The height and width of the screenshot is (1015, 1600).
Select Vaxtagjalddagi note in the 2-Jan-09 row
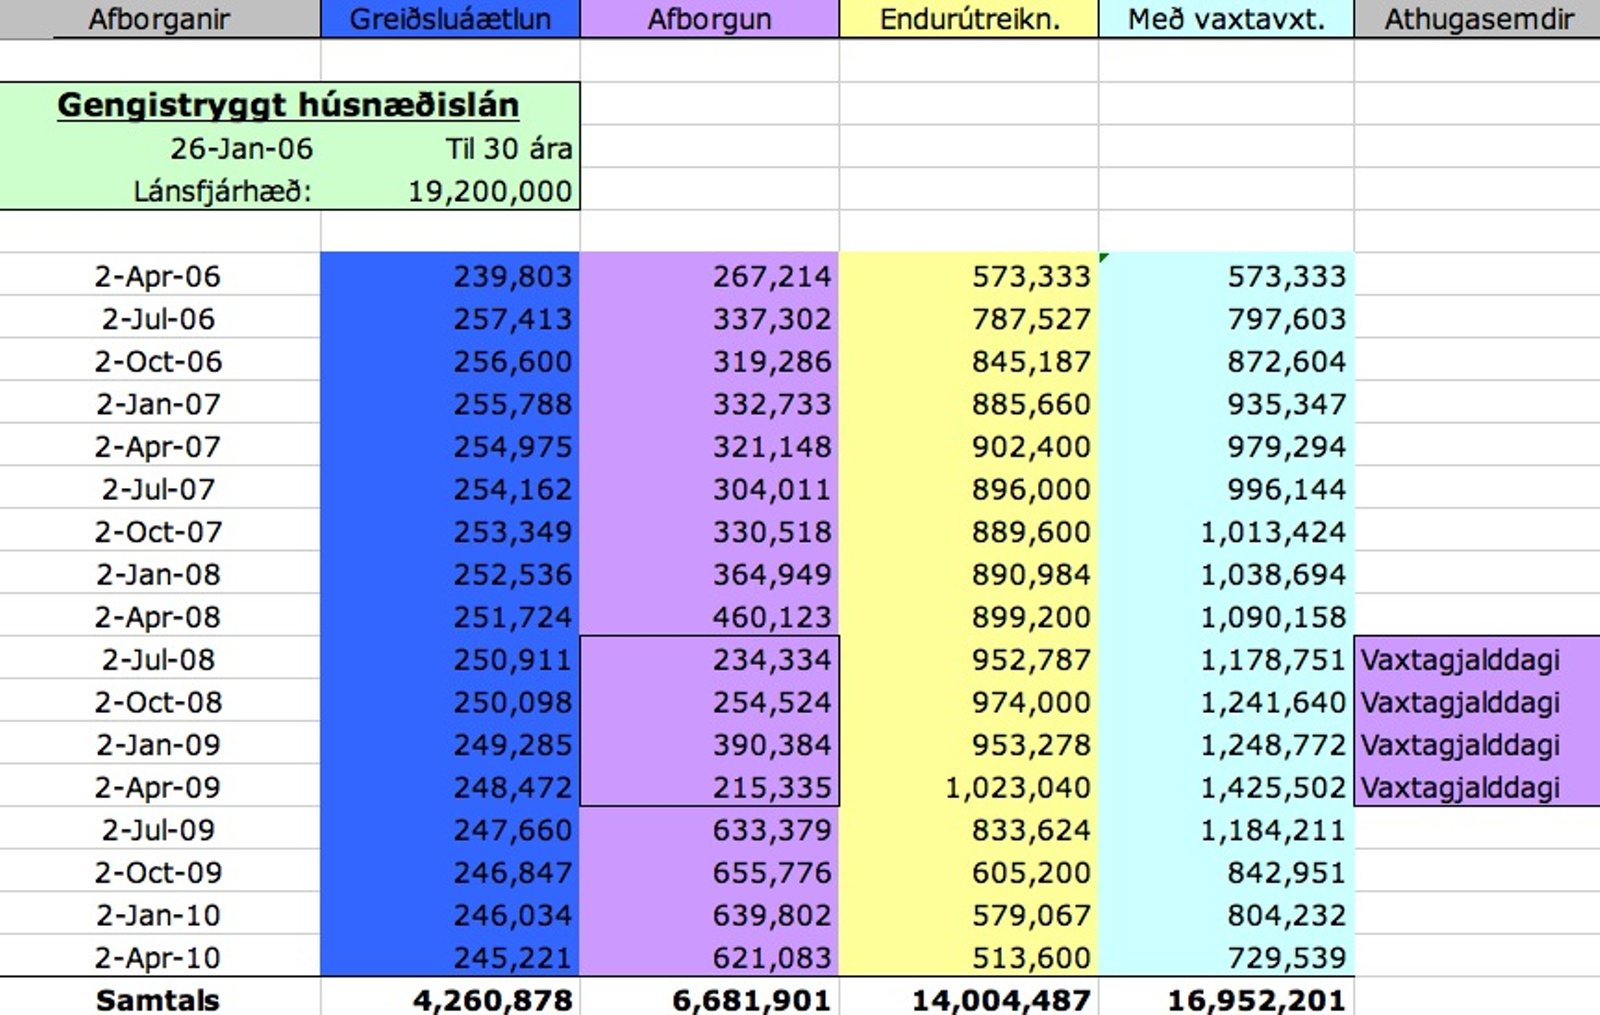(x=1478, y=744)
